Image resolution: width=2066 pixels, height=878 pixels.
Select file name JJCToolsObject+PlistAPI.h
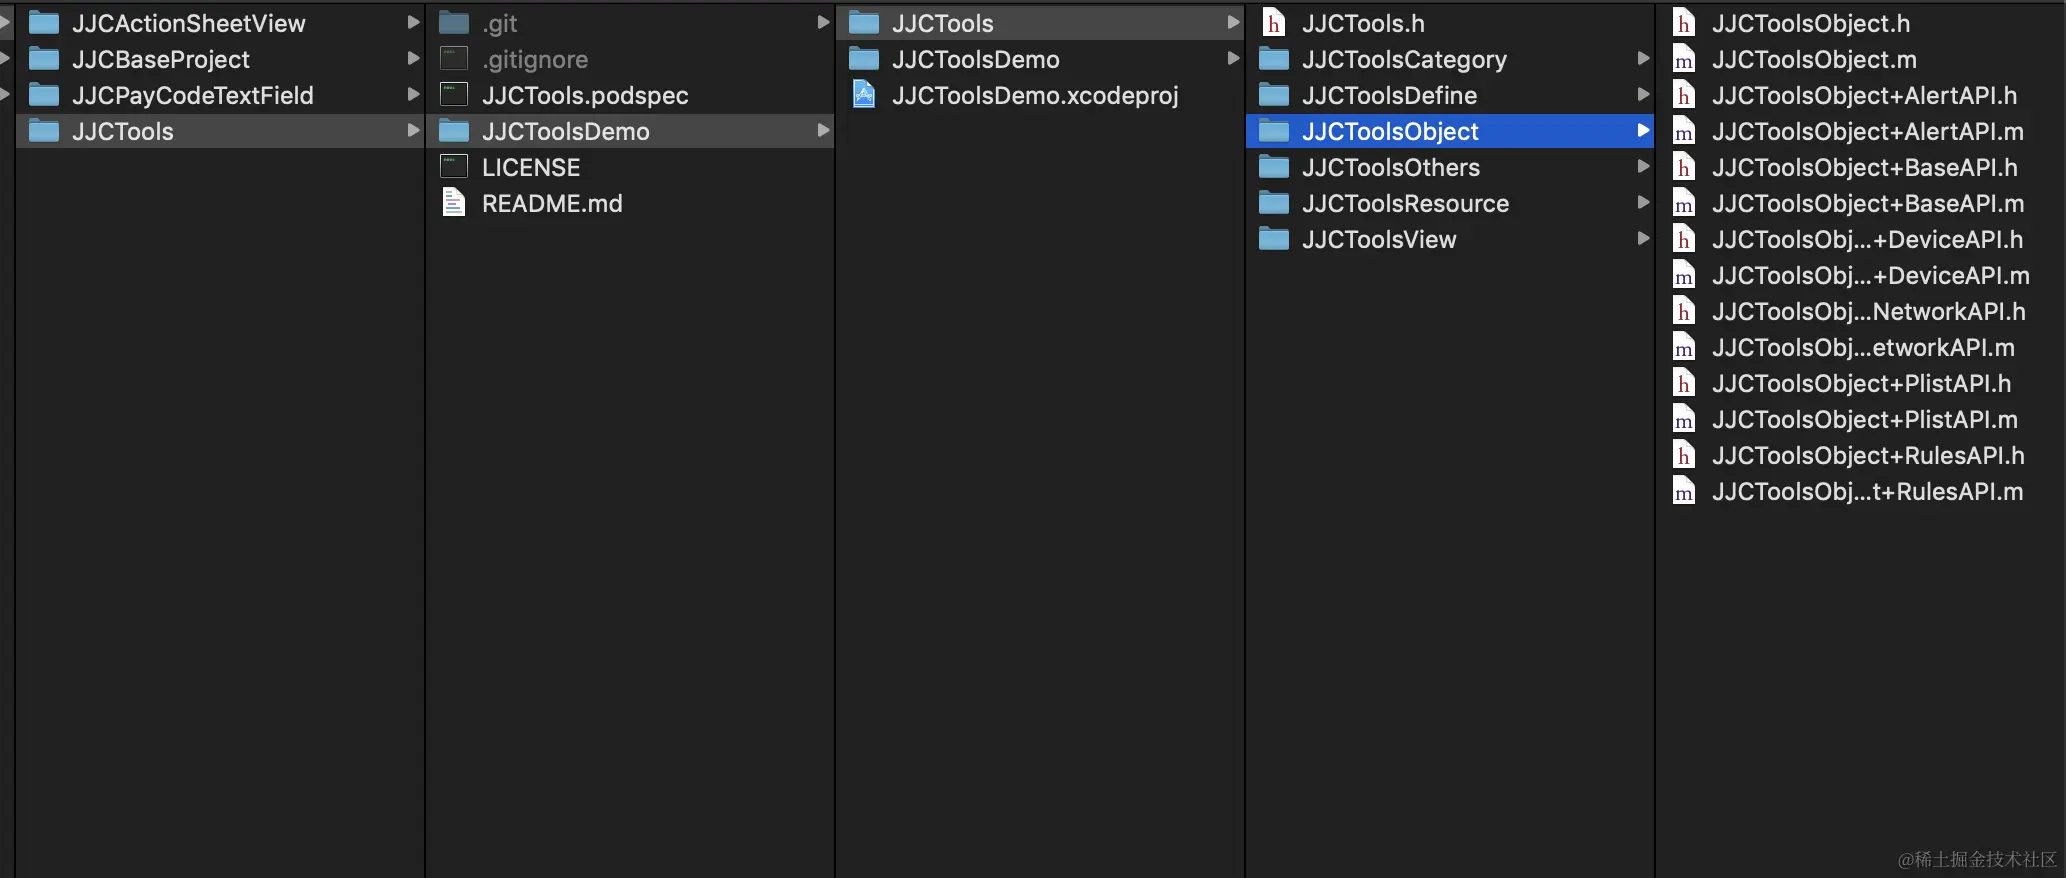coord(1862,383)
